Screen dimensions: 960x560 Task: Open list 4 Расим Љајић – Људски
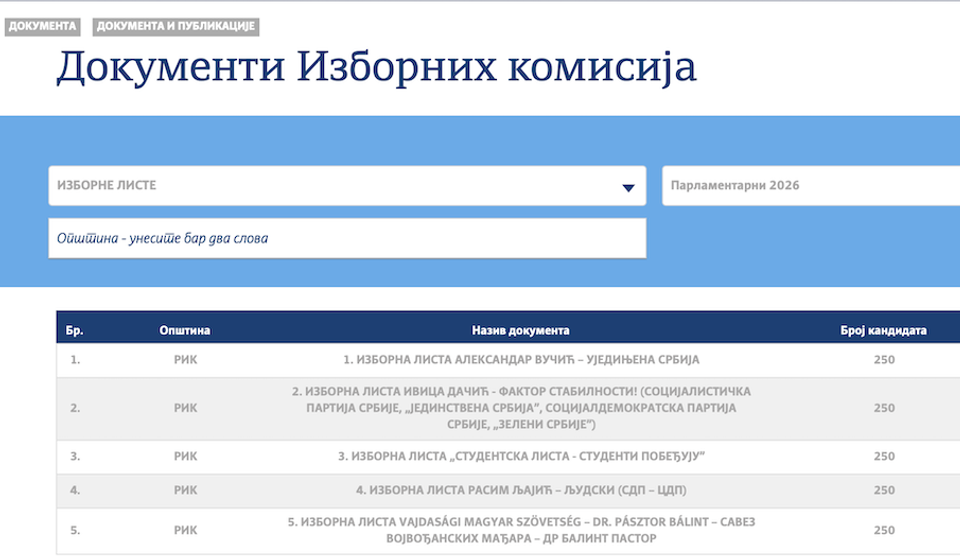(x=521, y=490)
